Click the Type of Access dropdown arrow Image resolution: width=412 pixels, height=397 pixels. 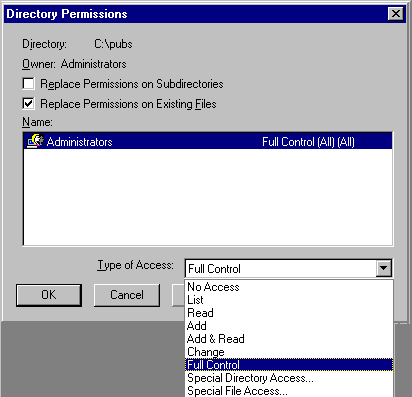[384, 268]
